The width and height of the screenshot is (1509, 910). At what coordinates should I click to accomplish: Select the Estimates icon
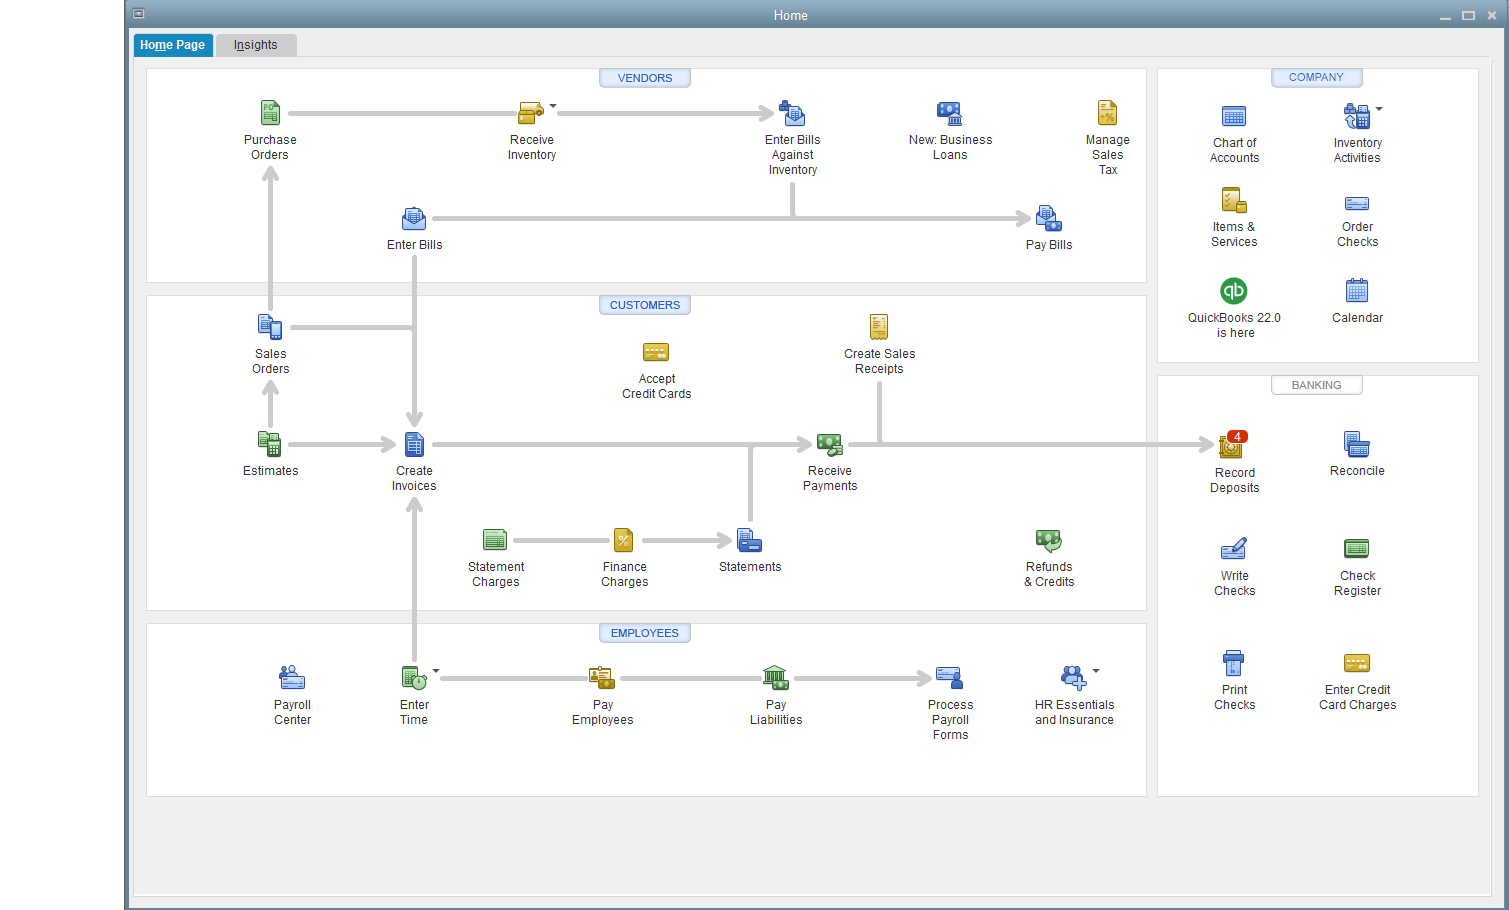[x=270, y=443]
